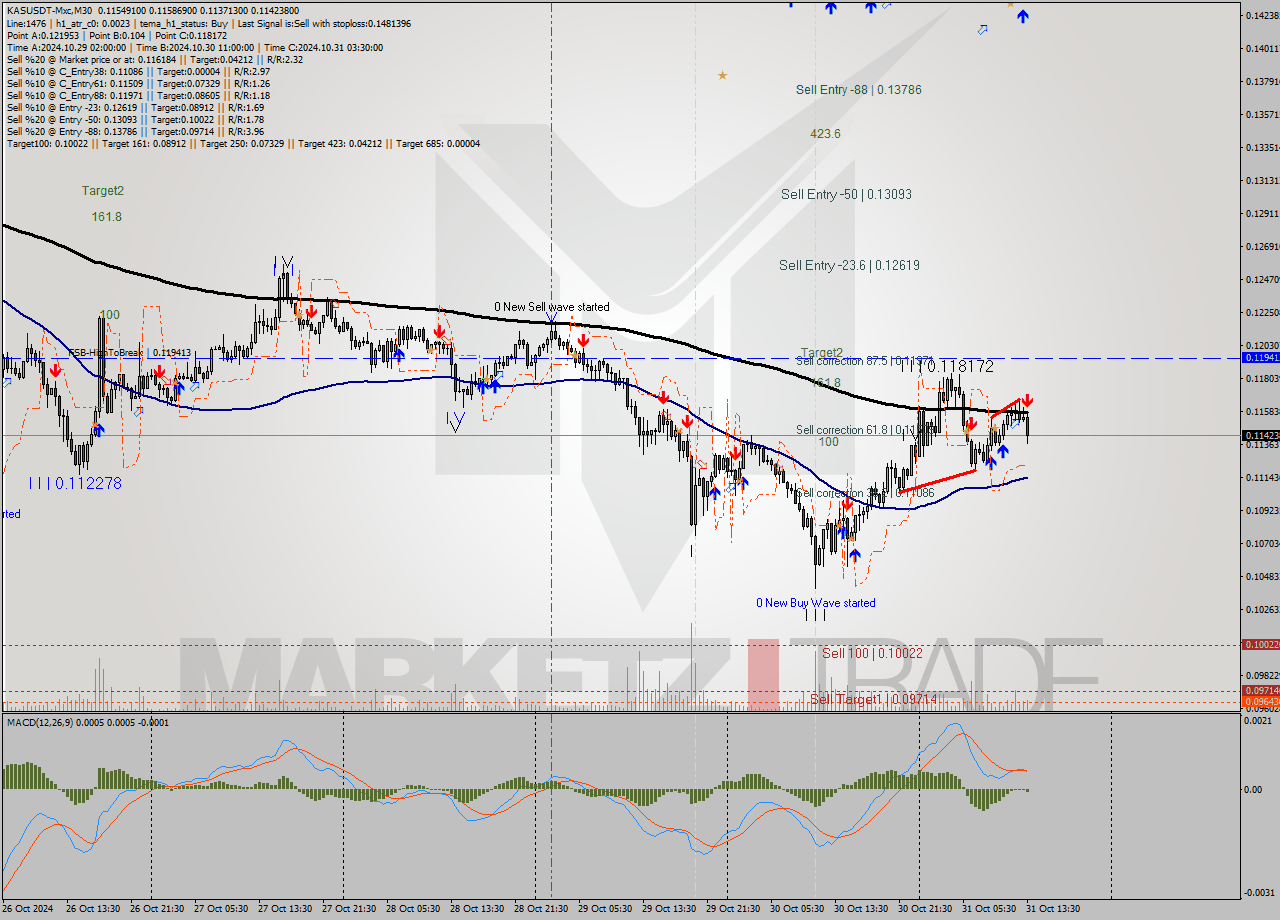Image resolution: width=1280 pixels, height=920 pixels.
Task: Click the '| | | 0.112278' wave label
Action: point(75,483)
